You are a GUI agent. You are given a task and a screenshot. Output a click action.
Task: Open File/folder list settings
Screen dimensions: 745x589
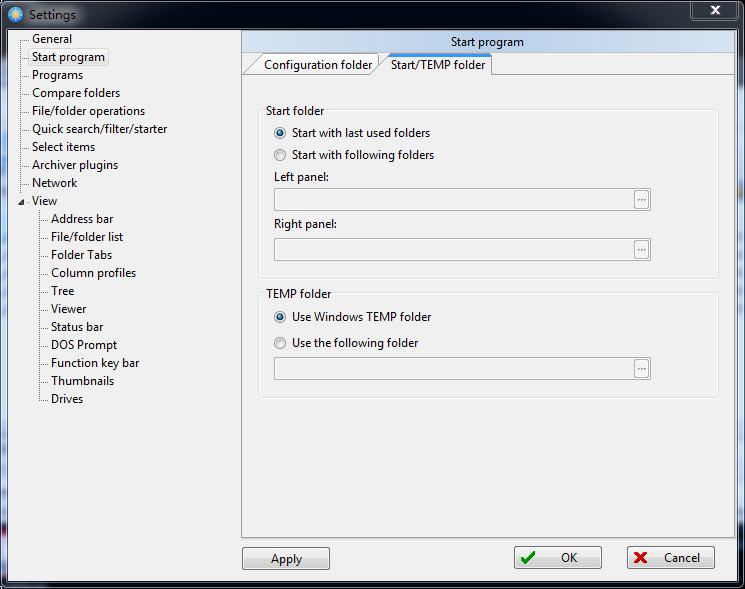point(87,238)
